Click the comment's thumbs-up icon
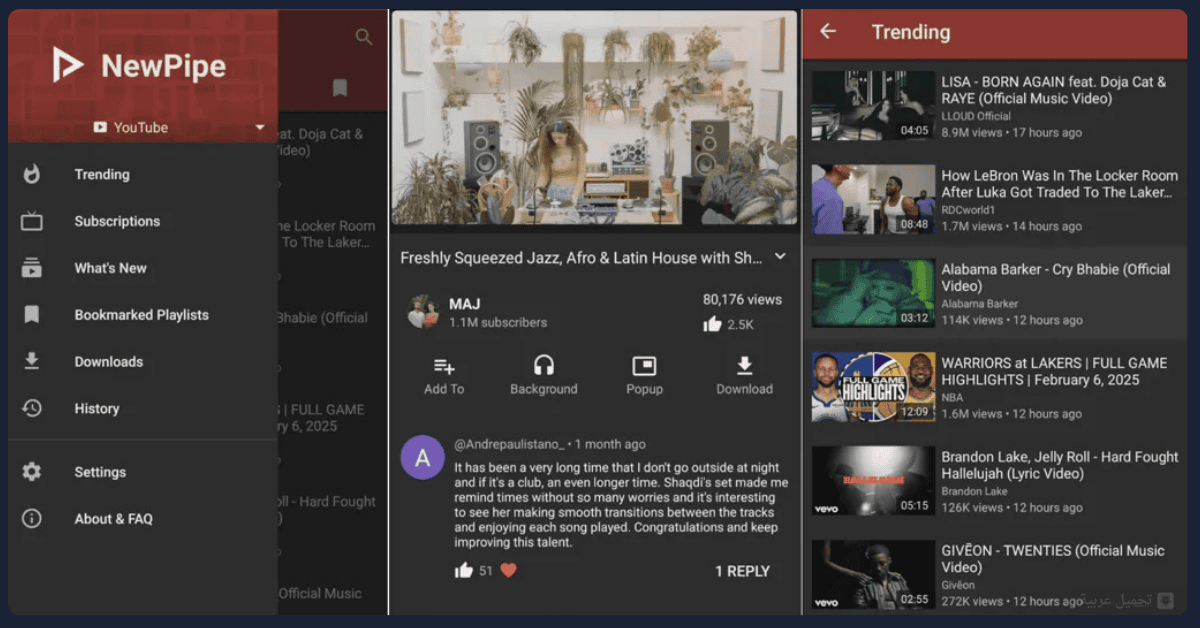This screenshot has height=628, width=1200. coord(464,570)
